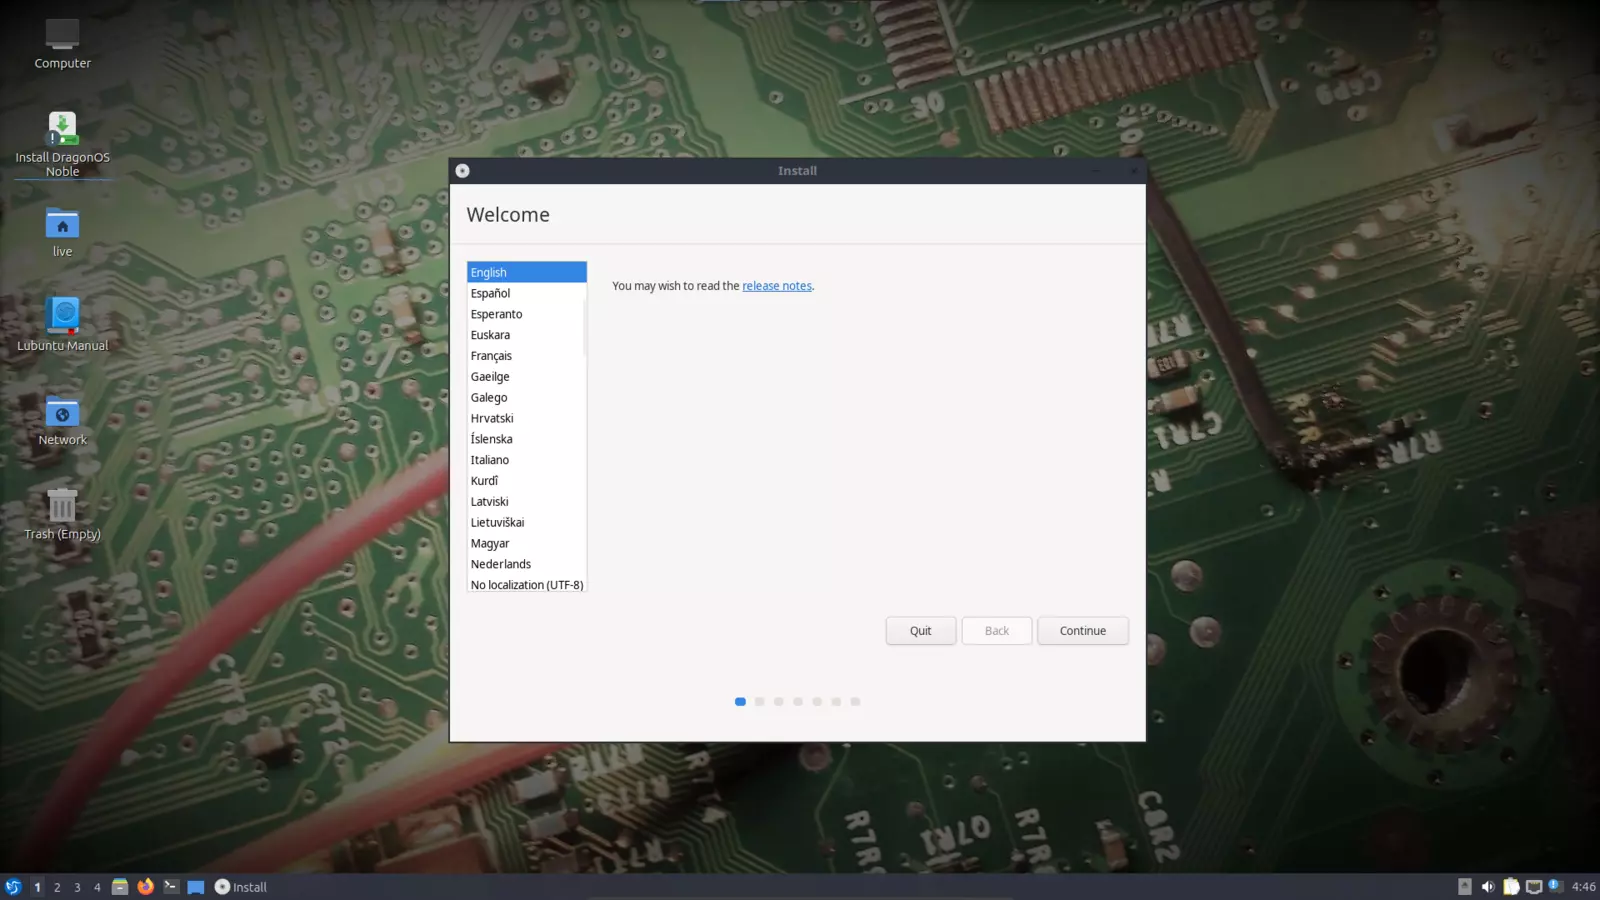The width and height of the screenshot is (1600, 900).
Task: Switch to virtual desktop 2
Action: (57, 887)
